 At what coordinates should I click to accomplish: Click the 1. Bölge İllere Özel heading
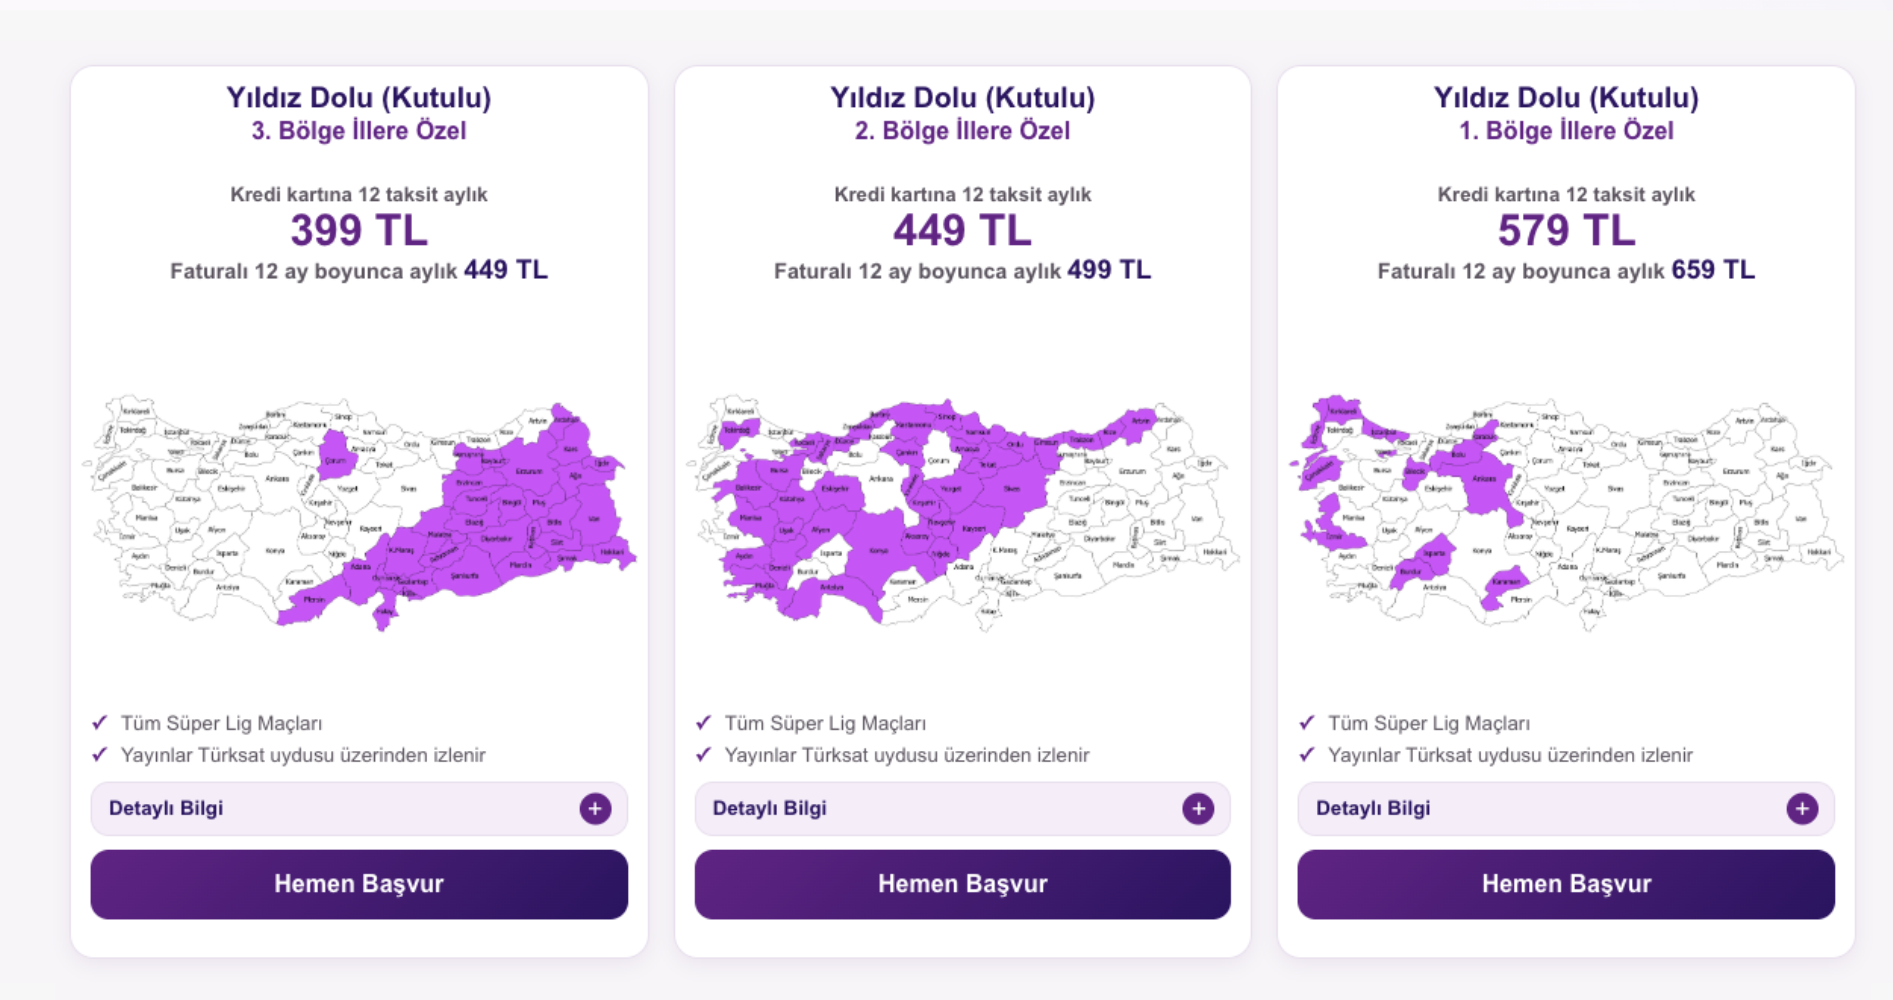click(1566, 131)
